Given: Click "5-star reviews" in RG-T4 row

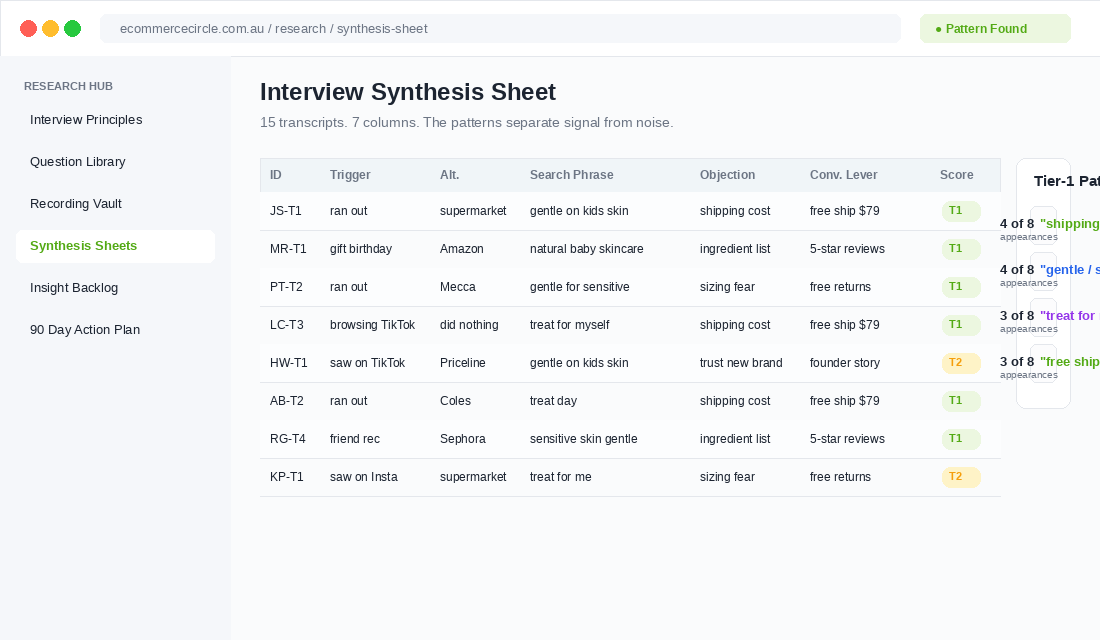Looking at the screenshot, I should pos(847,439).
